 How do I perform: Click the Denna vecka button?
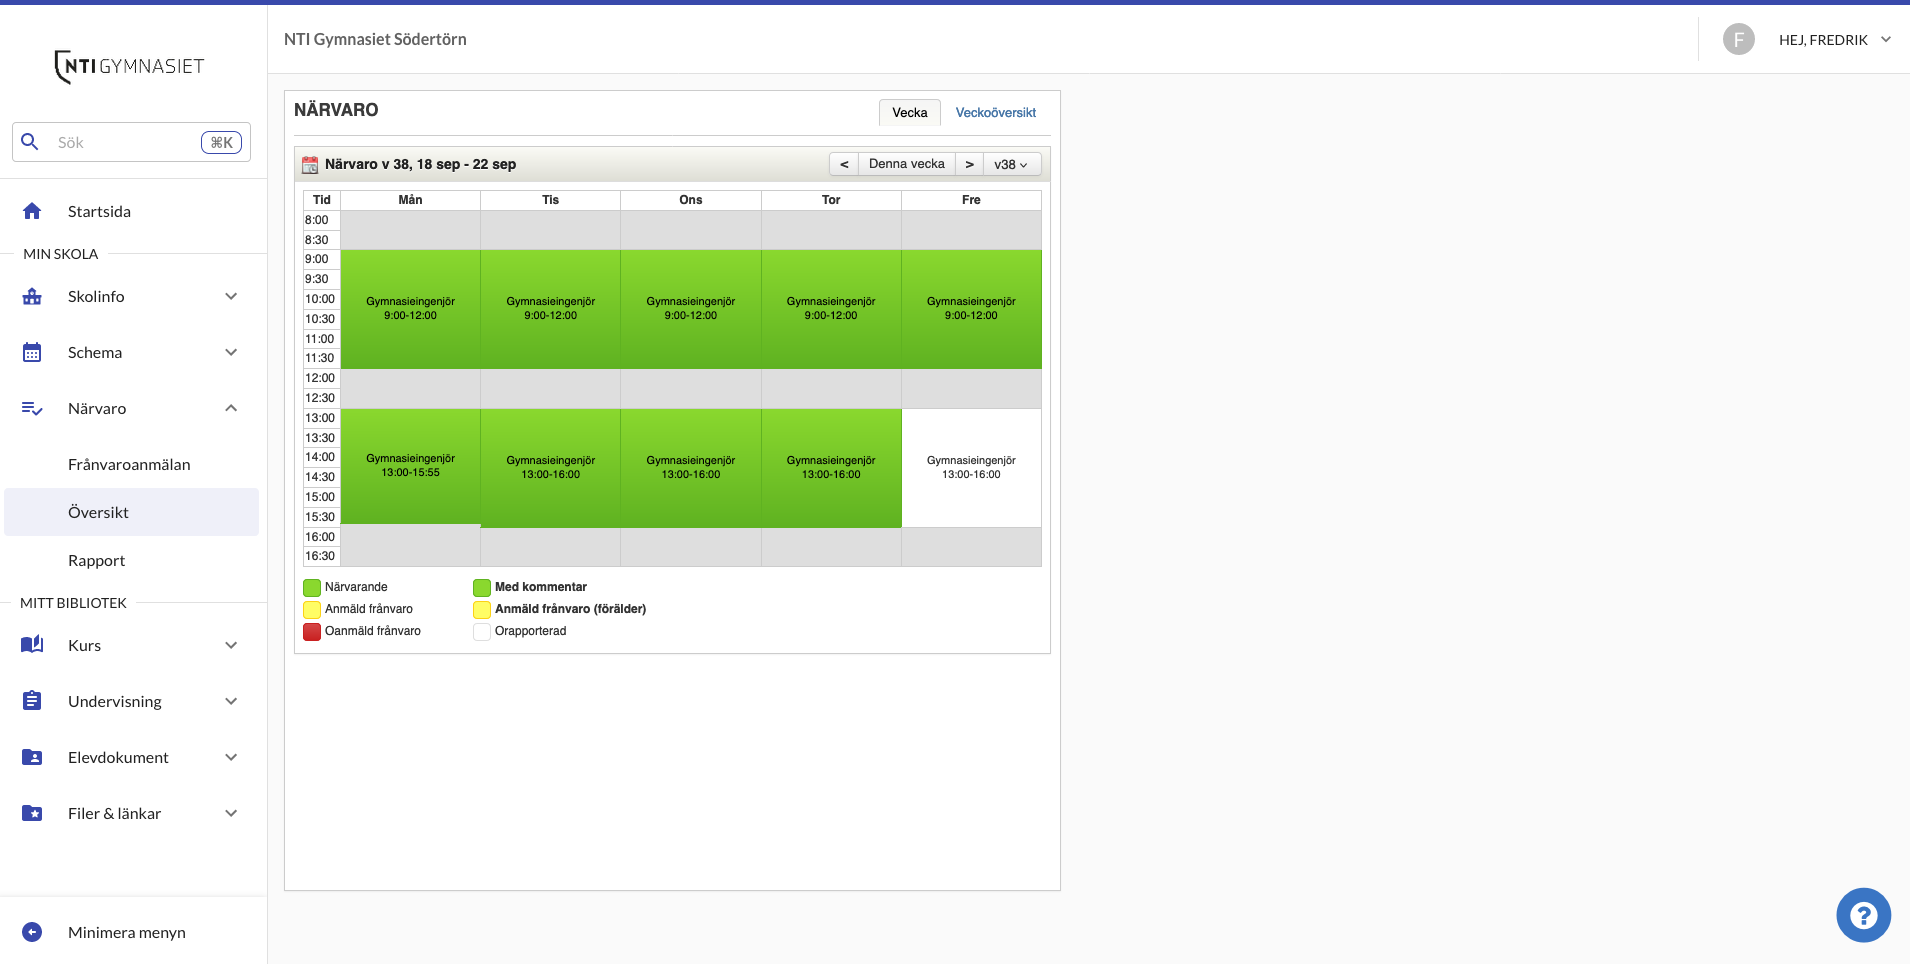[x=906, y=163]
